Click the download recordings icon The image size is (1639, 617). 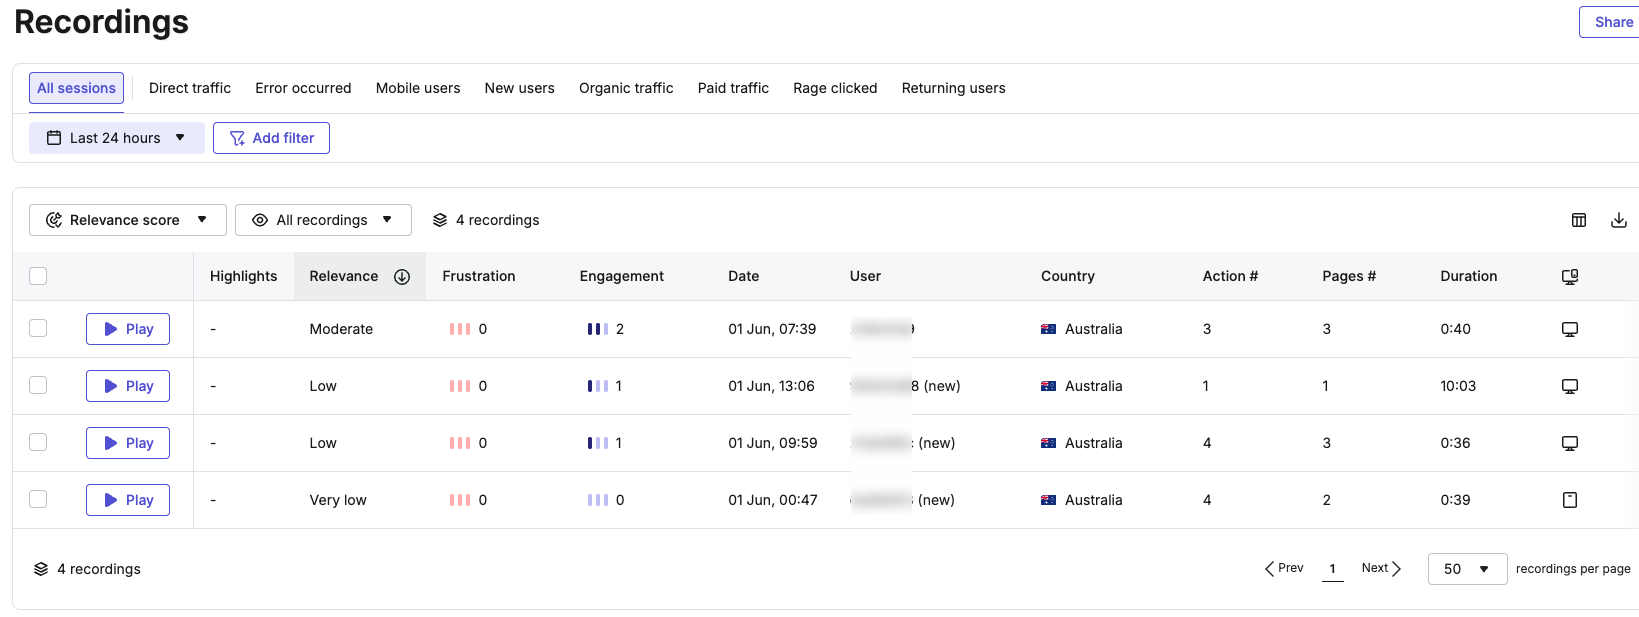tap(1618, 220)
